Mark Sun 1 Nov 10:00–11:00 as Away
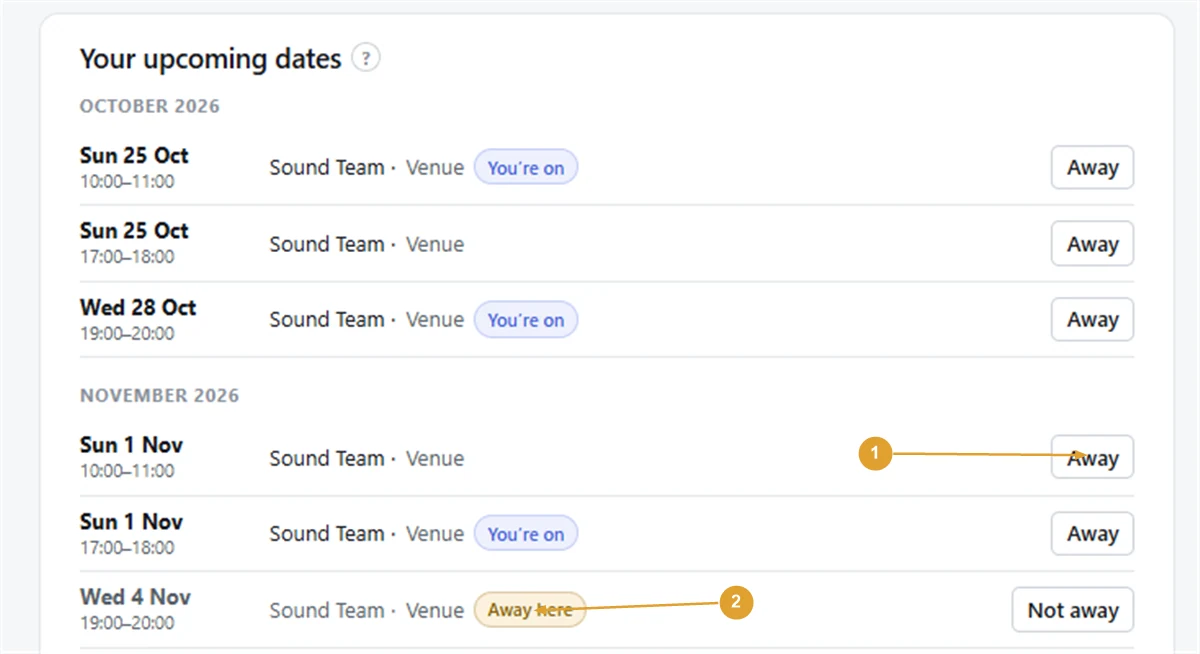Viewport: 1200px width, 654px height. coord(1092,458)
